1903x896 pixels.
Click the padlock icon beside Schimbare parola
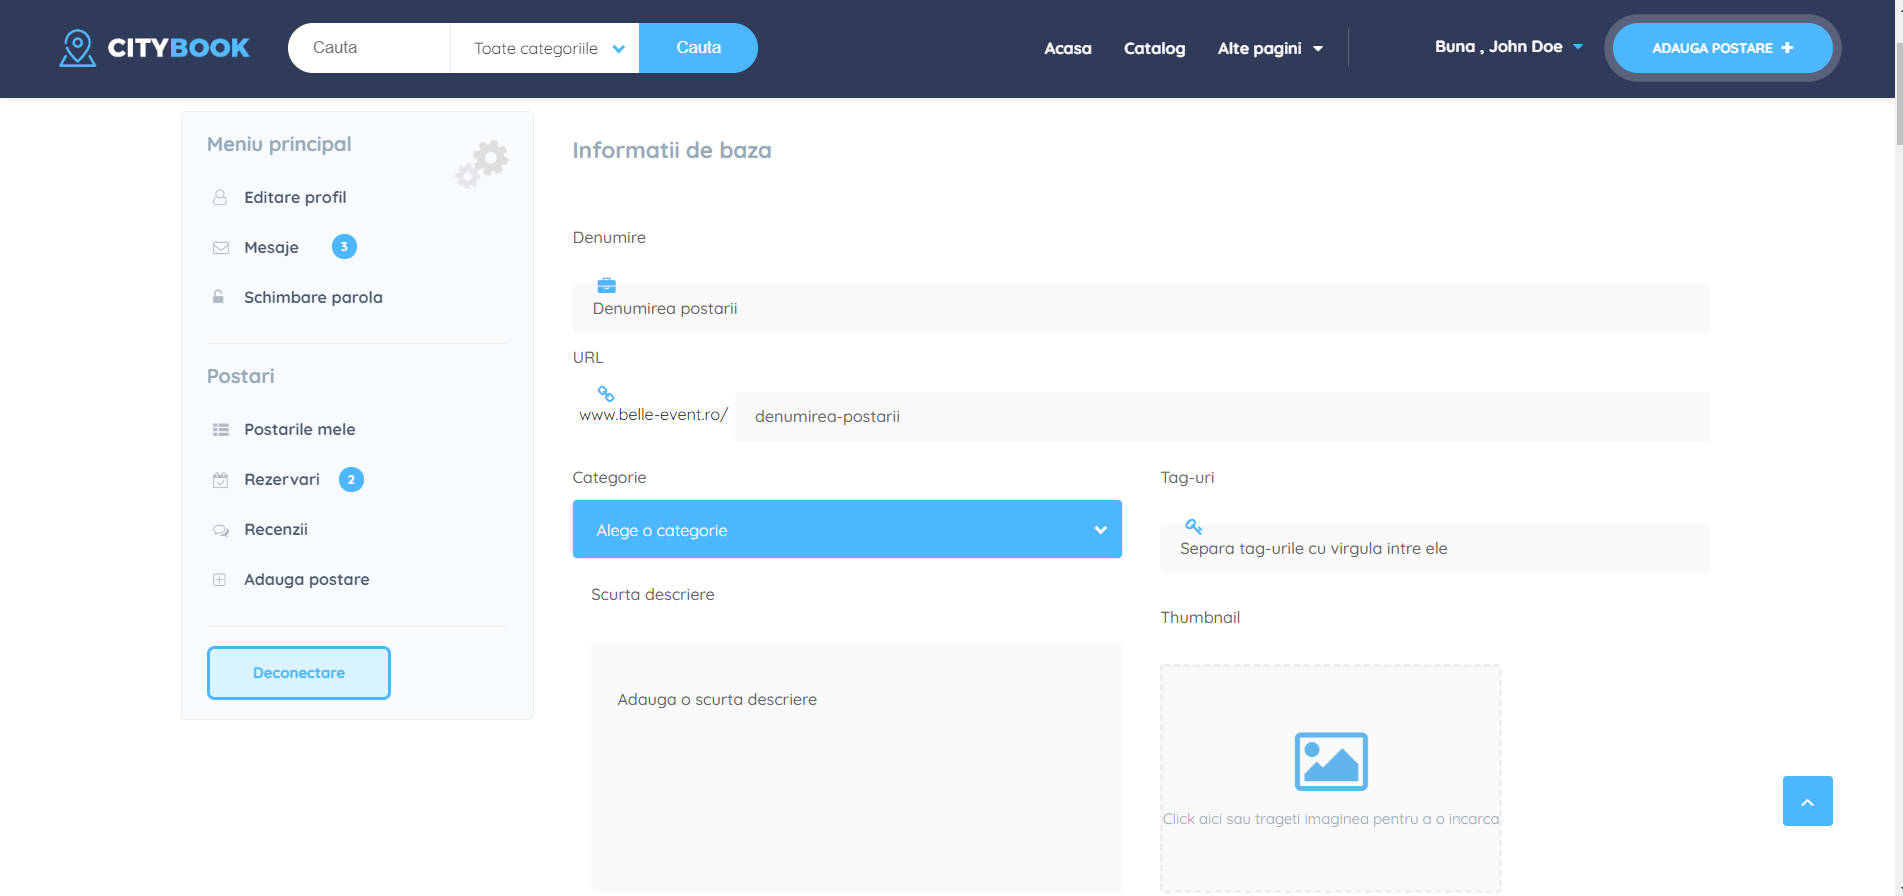[218, 297]
